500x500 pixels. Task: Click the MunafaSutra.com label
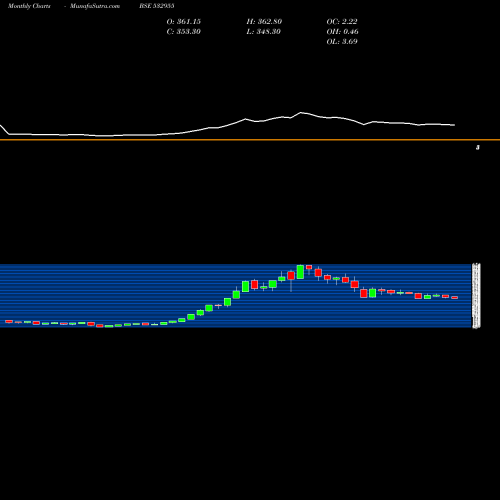click(x=95, y=6)
